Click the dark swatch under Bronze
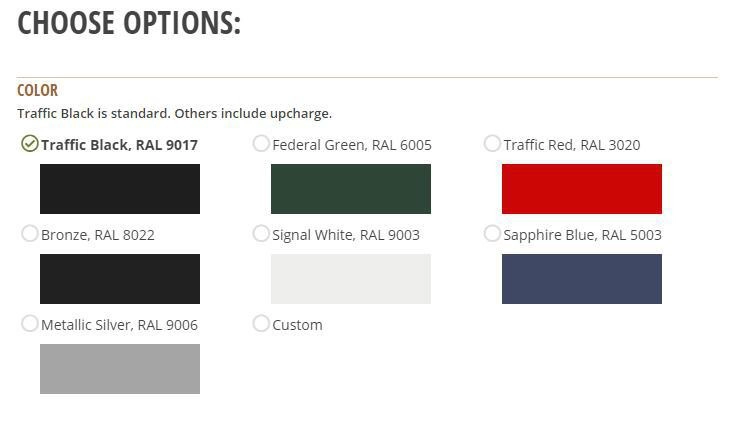Screen dimensions: 736x426 point(120,279)
